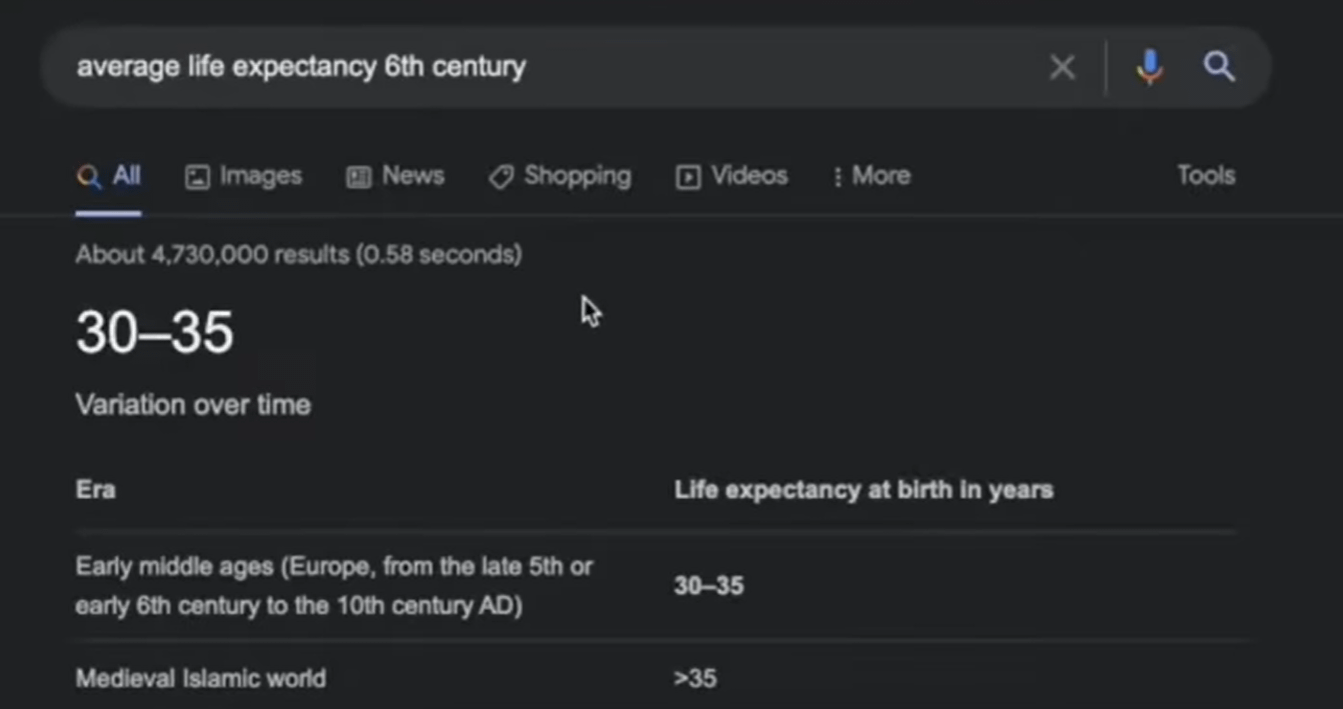The height and width of the screenshot is (709, 1343).
Task: Switch to the News results tab
Action: click(395, 176)
